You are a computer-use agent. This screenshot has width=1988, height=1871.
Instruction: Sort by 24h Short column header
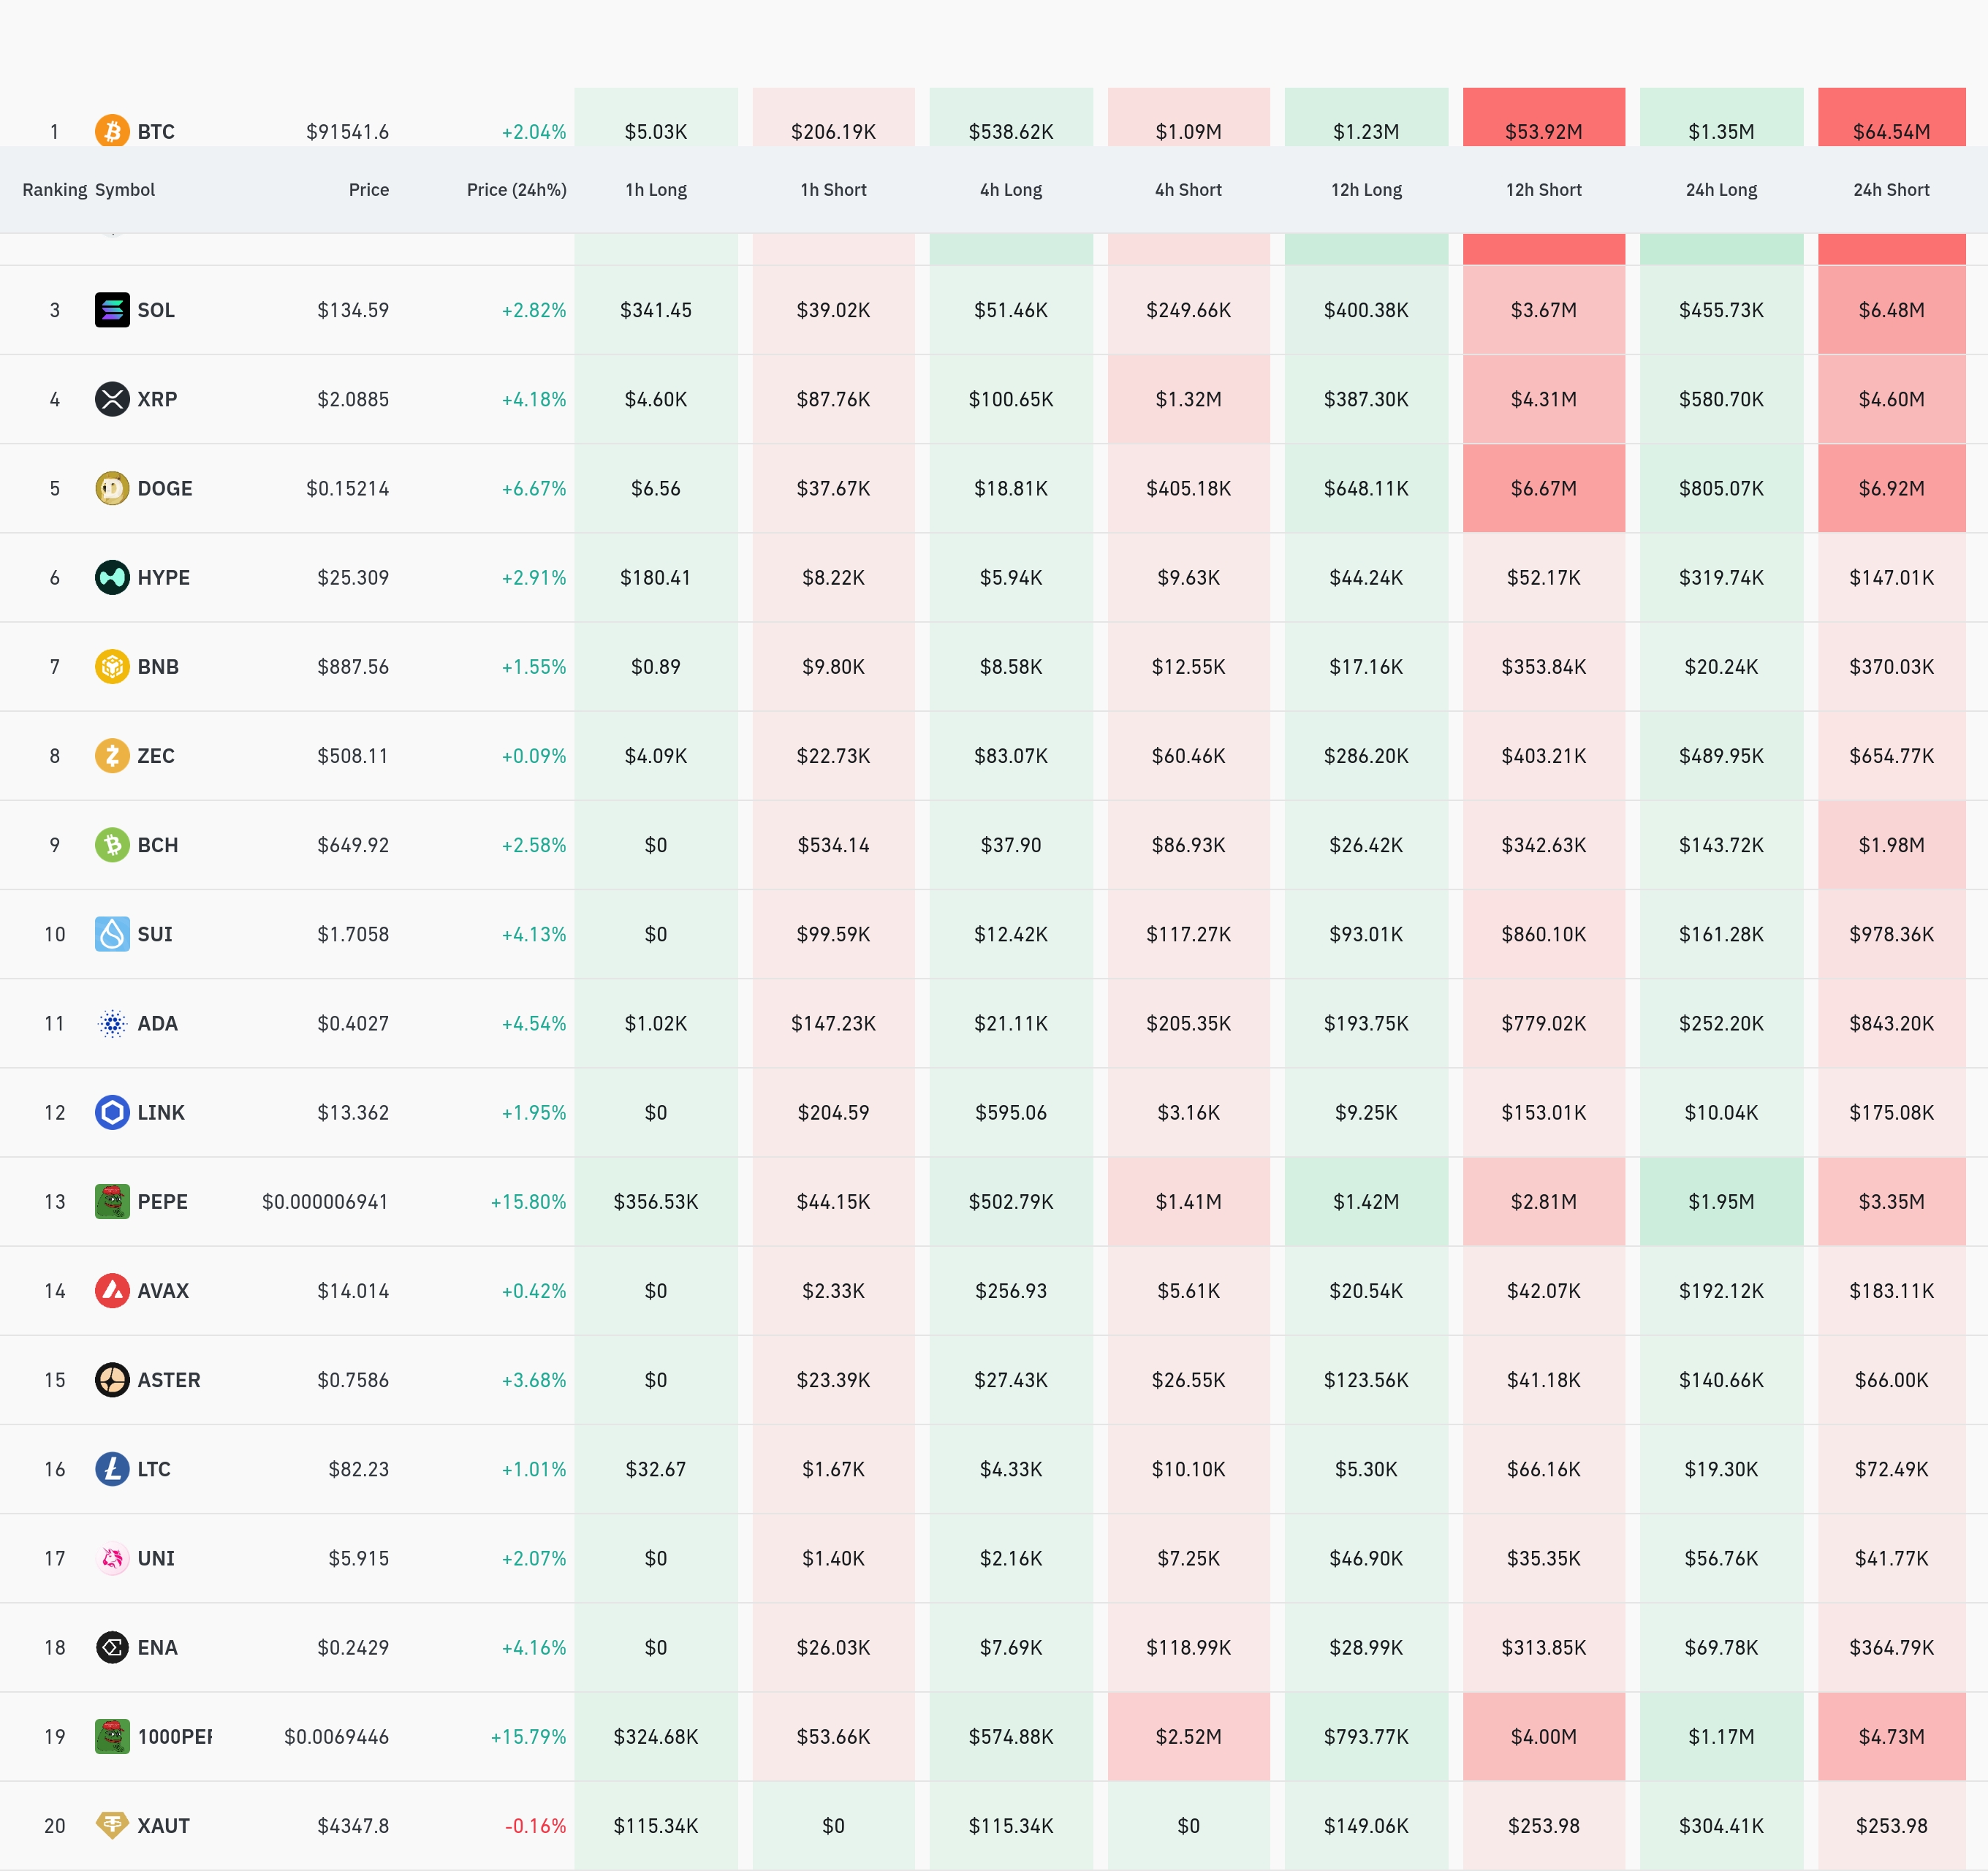1890,190
